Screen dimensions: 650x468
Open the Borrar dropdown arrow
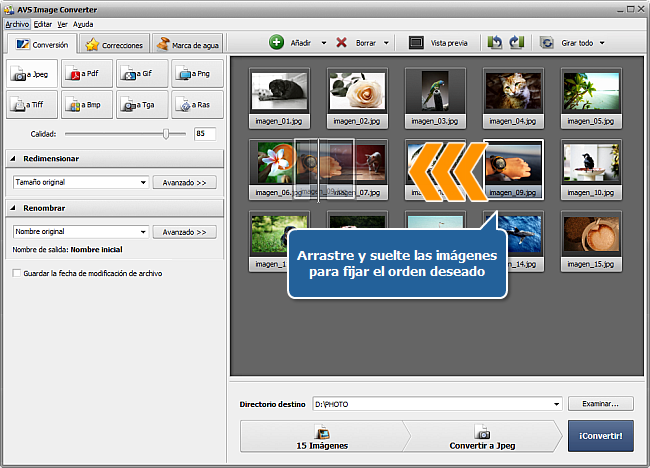(x=386, y=43)
